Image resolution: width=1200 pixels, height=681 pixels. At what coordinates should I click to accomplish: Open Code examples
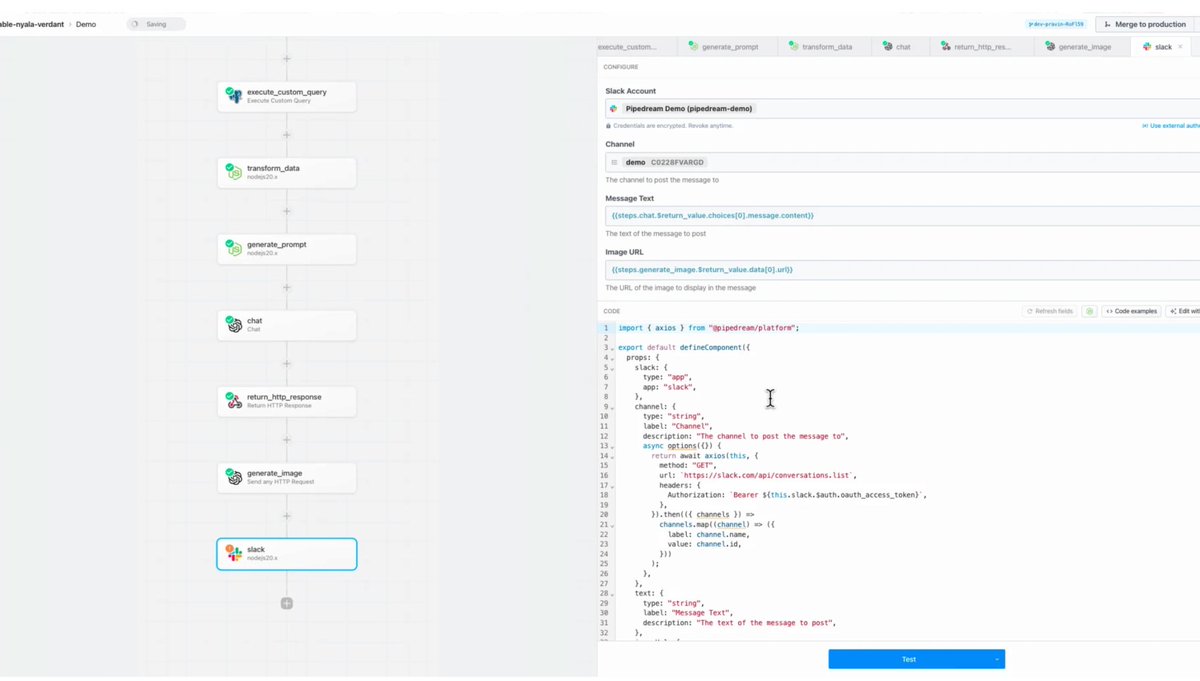click(x=1131, y=311)
